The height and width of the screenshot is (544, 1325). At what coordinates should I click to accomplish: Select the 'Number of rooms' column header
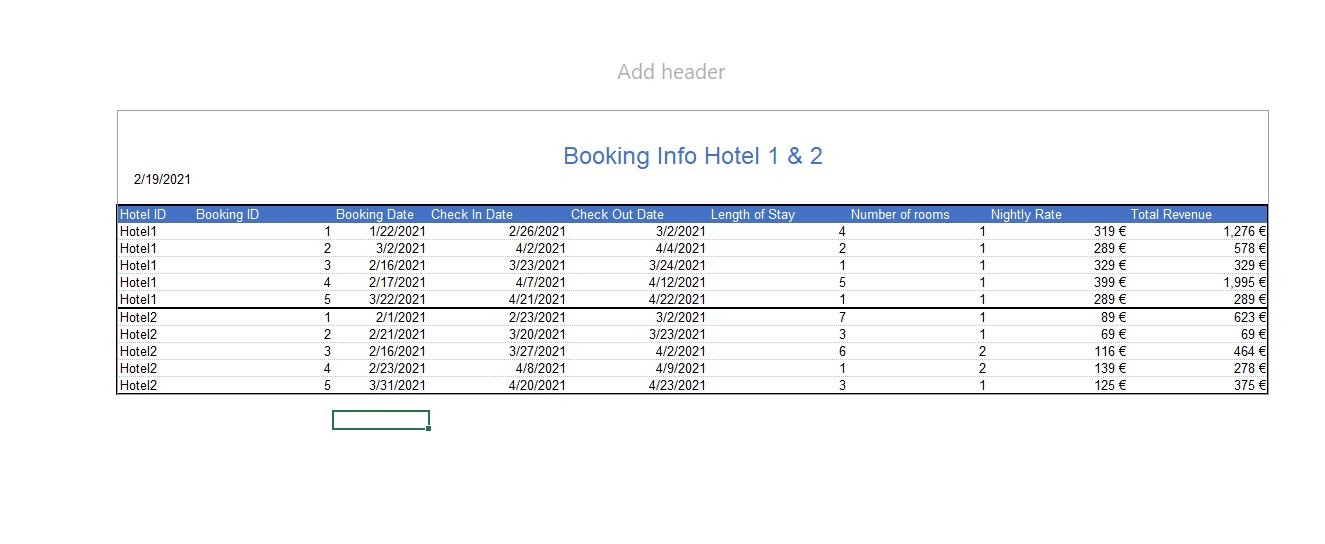(900, 214)
